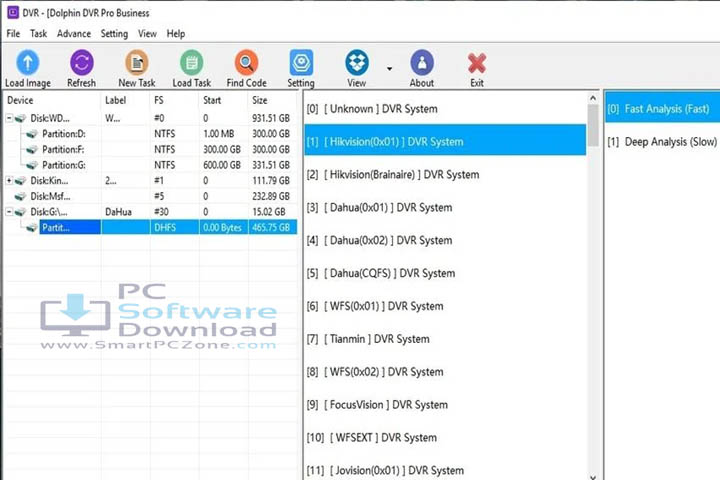Click the Device column header
This screenshot has height=480, width=720.
coord(52,100)
